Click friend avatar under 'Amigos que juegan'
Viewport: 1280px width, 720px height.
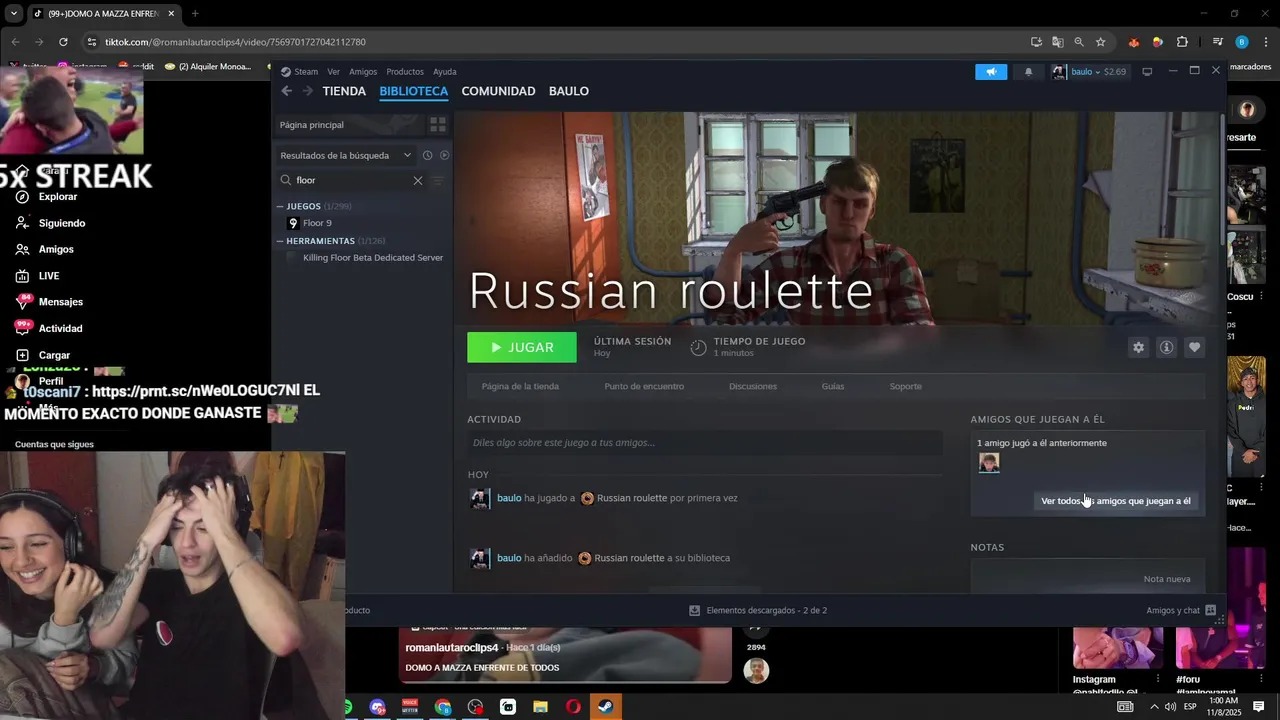tap(989, 462)
